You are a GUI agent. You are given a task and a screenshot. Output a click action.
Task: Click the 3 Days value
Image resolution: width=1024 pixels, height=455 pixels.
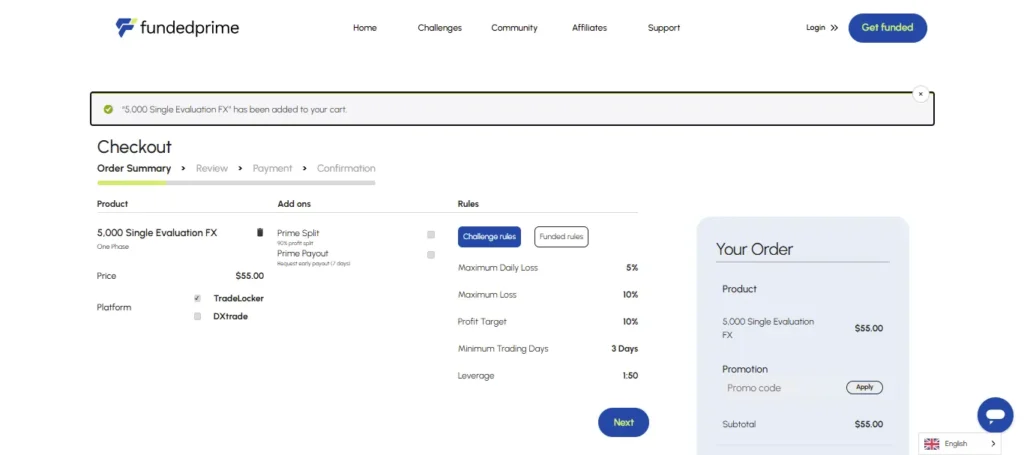pyautogui.click(x=624, y=349)
